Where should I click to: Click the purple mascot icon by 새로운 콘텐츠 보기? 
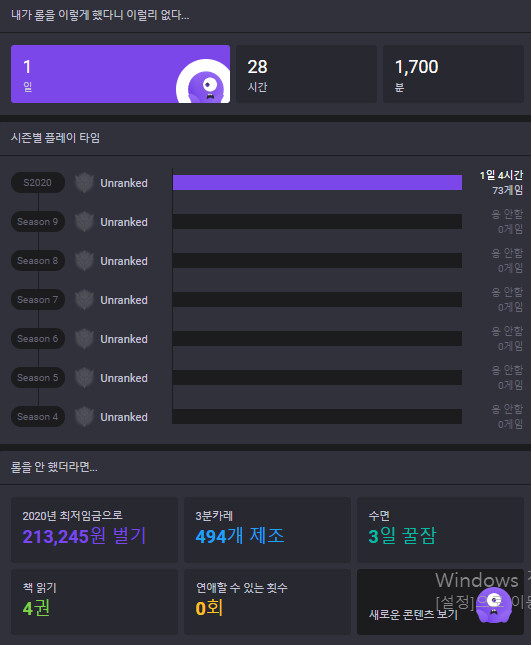(x=494, y=605)
